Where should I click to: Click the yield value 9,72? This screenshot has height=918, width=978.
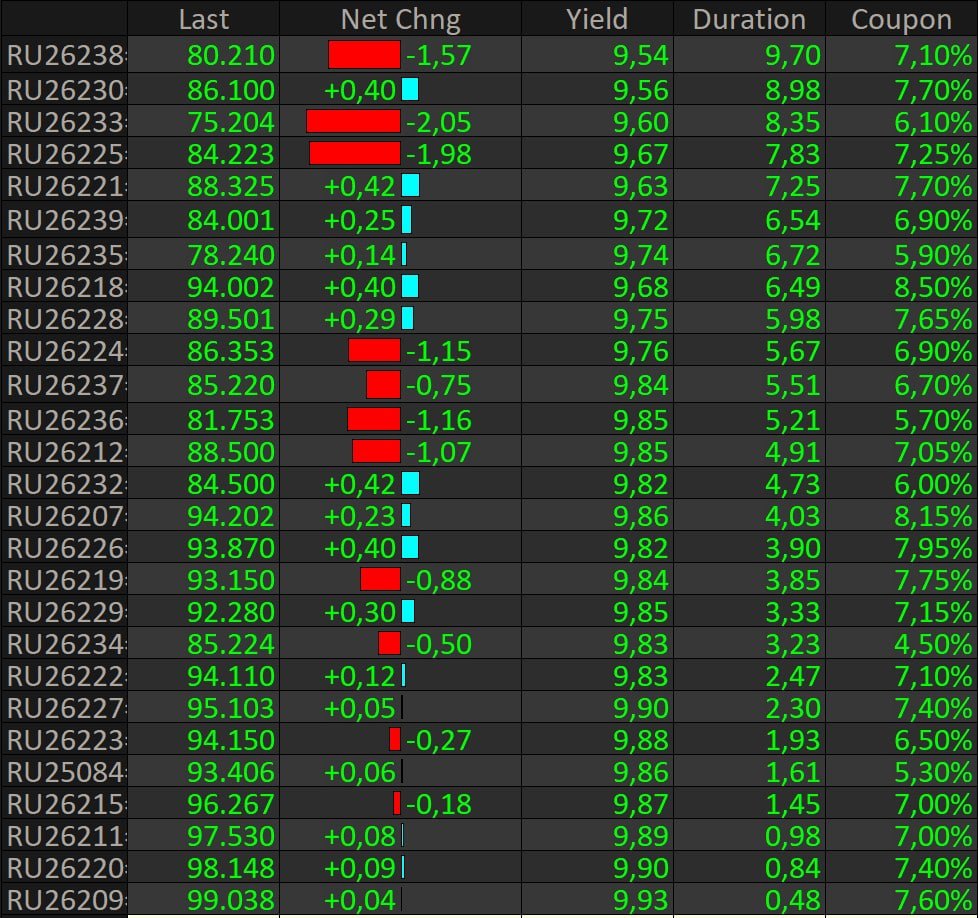point(641,220)
